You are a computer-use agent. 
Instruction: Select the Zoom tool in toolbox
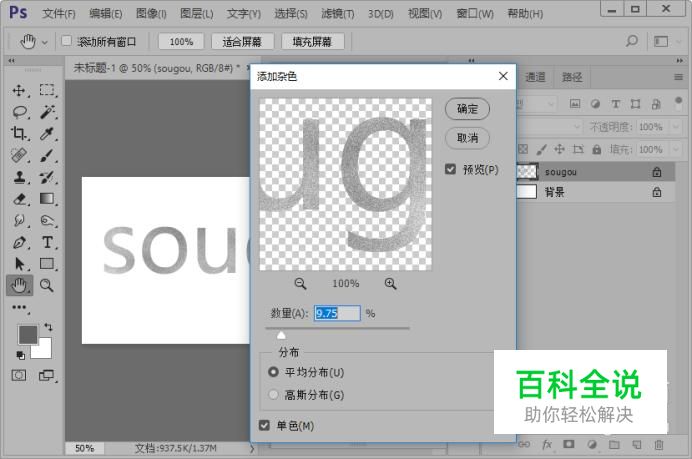coord(46,285)
